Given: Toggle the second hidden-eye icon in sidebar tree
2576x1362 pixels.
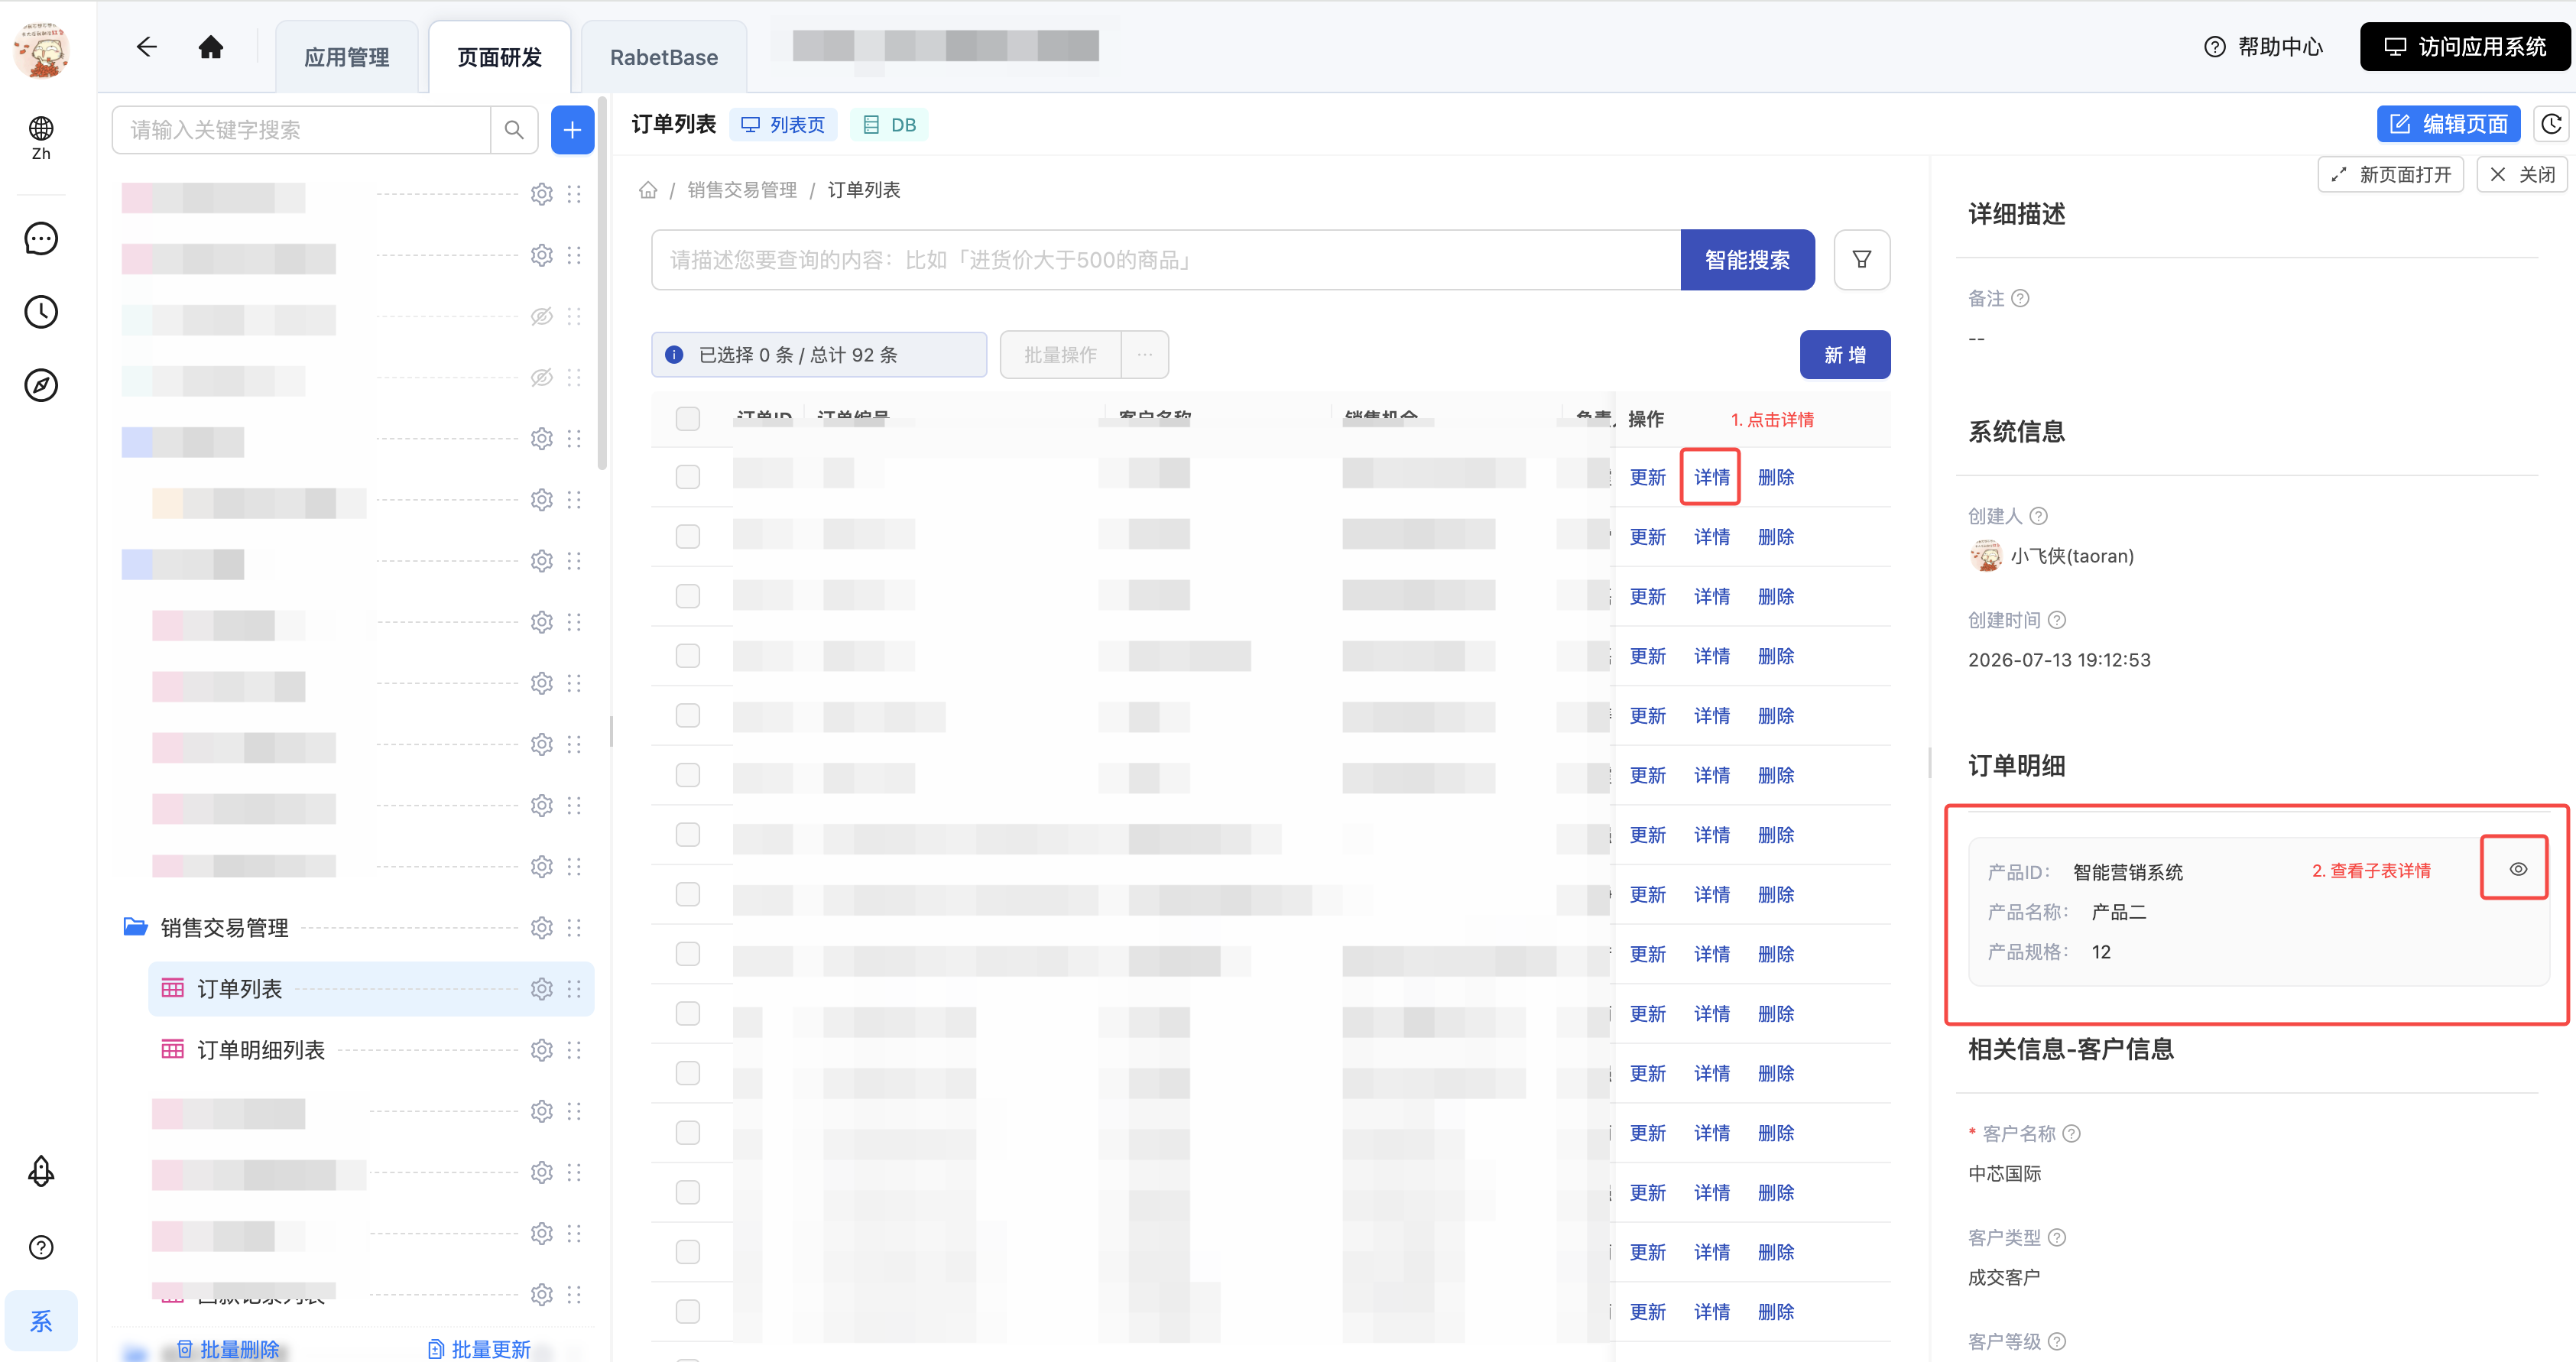Looking at the screenshot, I should (542, 378).
